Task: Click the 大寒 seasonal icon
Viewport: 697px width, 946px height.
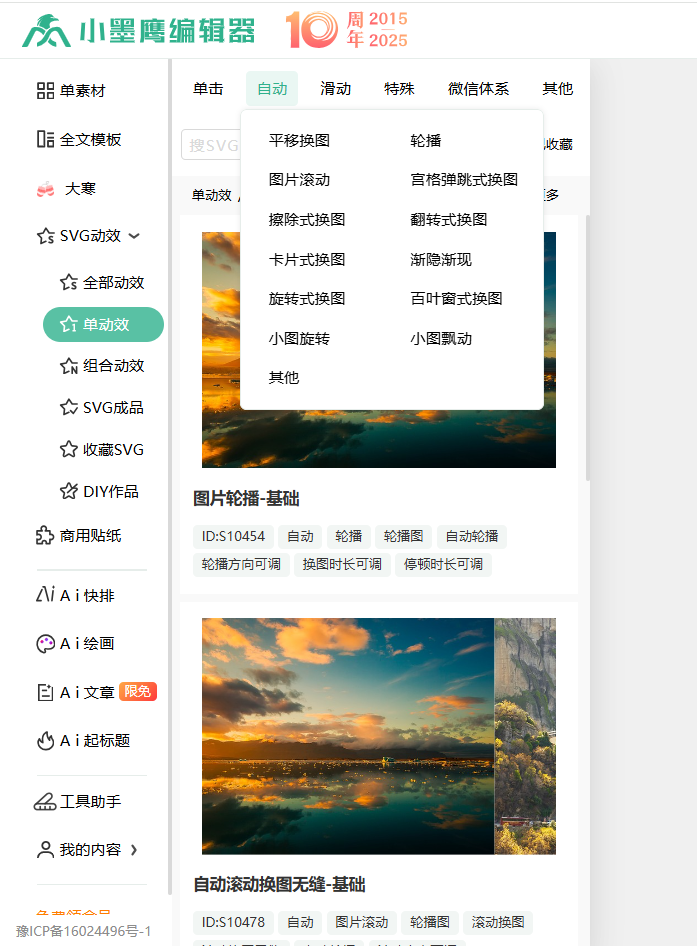Action: 46,189
